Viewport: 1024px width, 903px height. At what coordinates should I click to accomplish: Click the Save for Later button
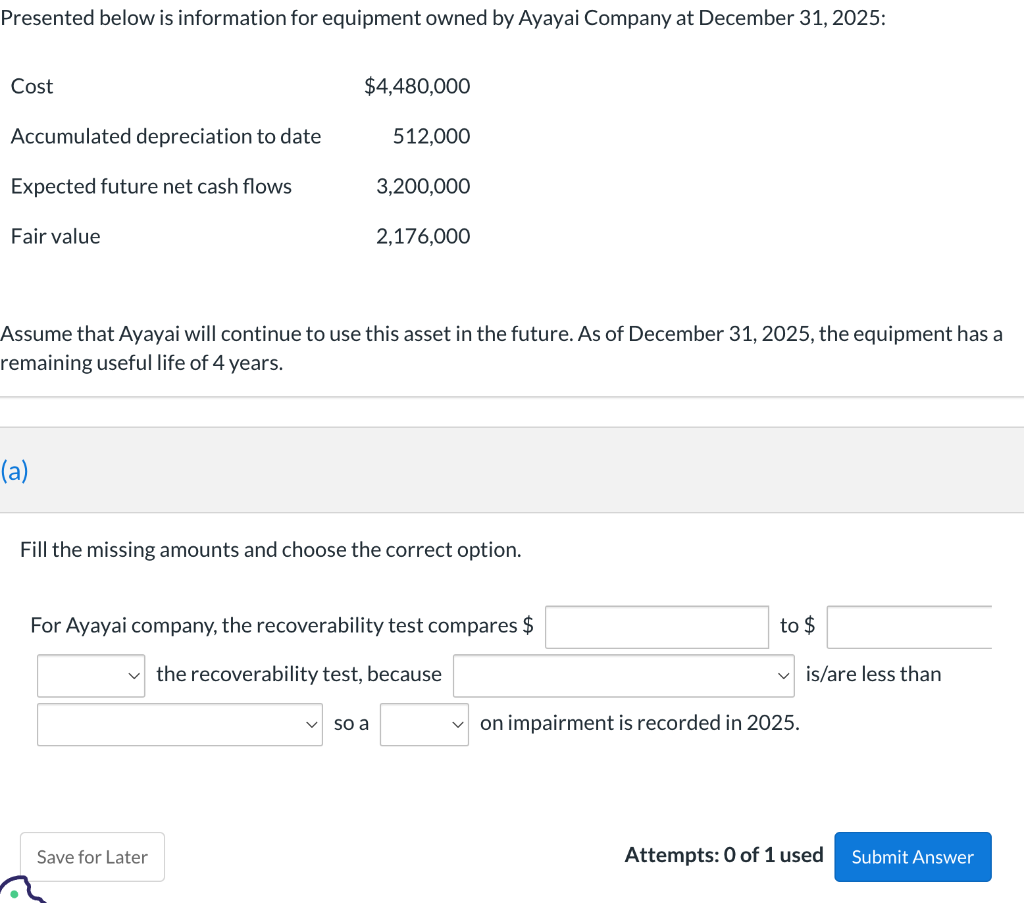coord(92,857)
